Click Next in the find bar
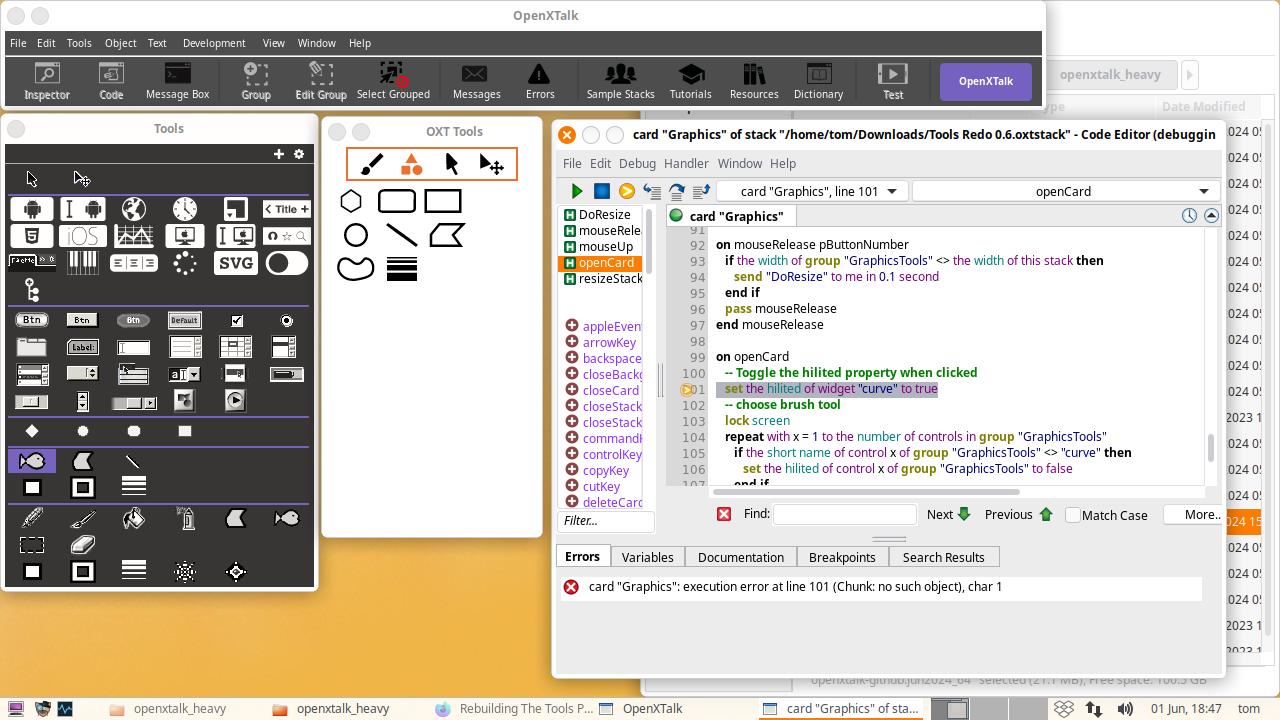Viewport: 1280px width, 720px height. pos(949,514)
